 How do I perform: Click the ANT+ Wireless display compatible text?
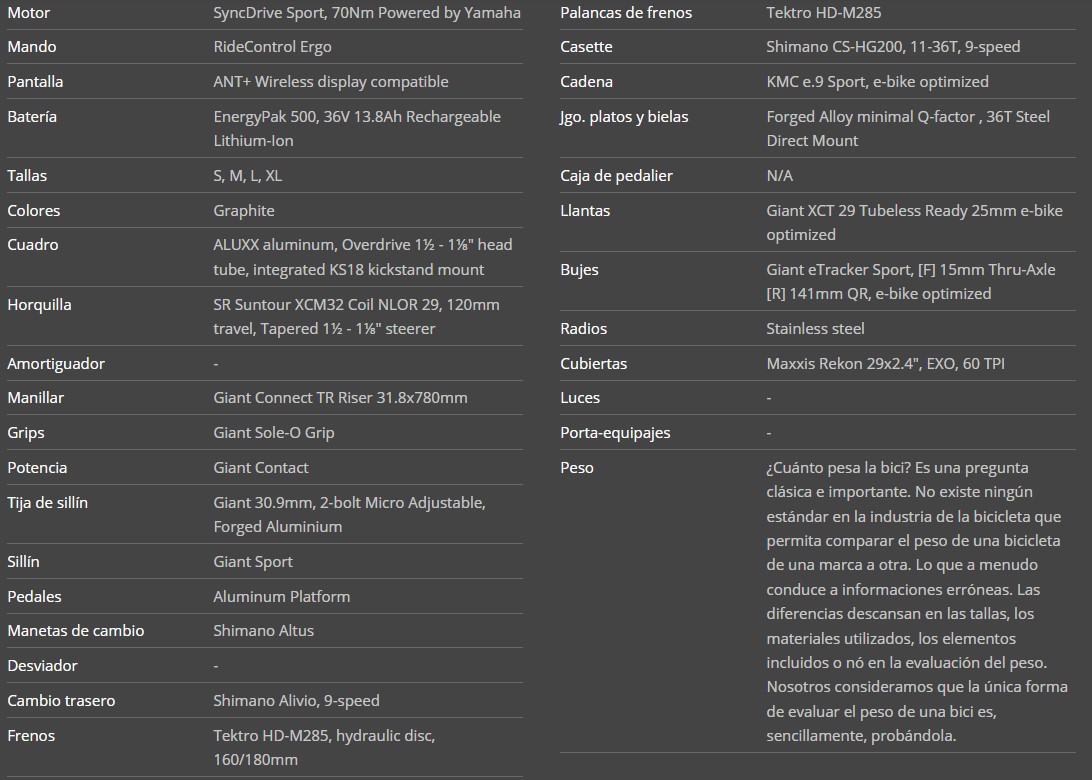tap(330, 82)
